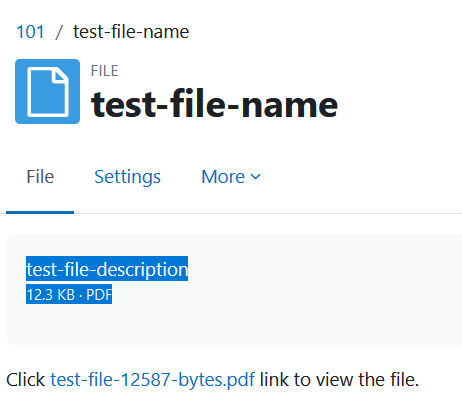Screen dimensions: 462x417
Task: Click the blue file activity icon
Action: point(47,91)
